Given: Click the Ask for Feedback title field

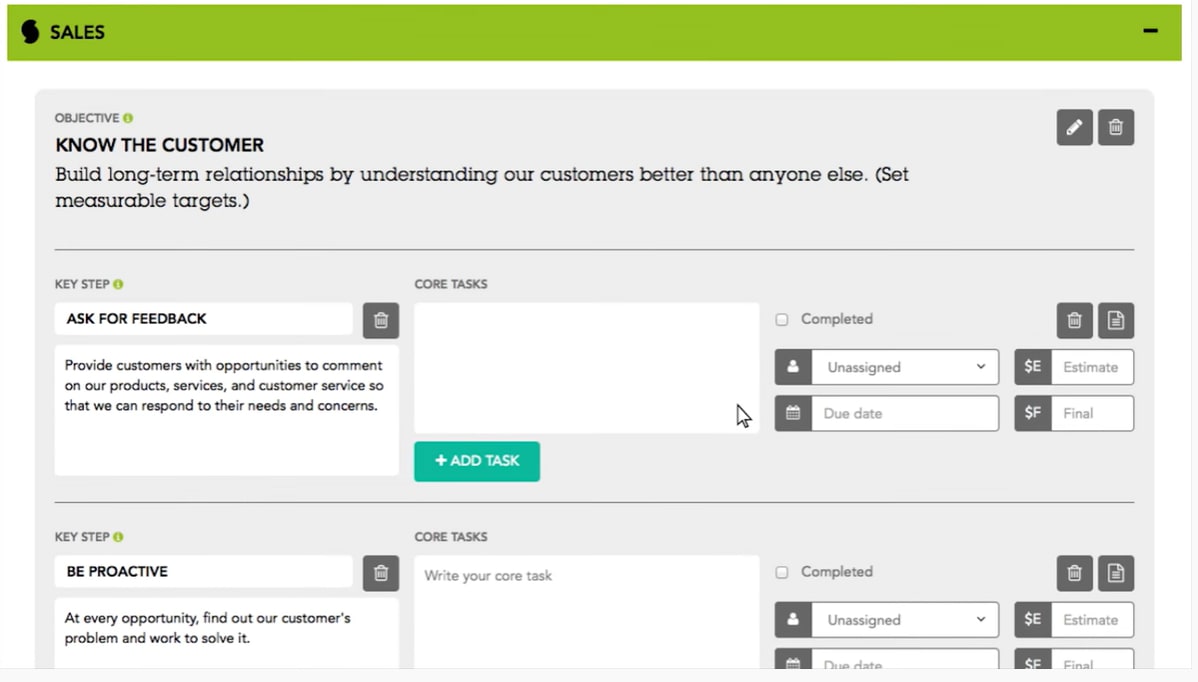Looking at the screenshot, I should [x=203, y=319].
